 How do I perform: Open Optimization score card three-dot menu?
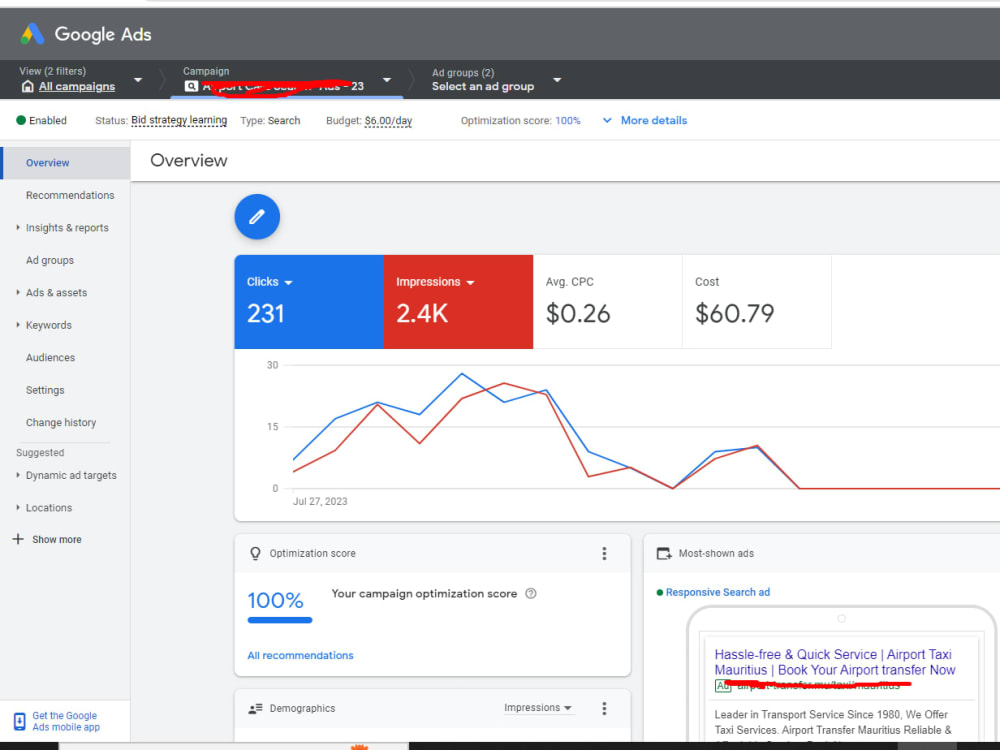[x=604, y=554]
